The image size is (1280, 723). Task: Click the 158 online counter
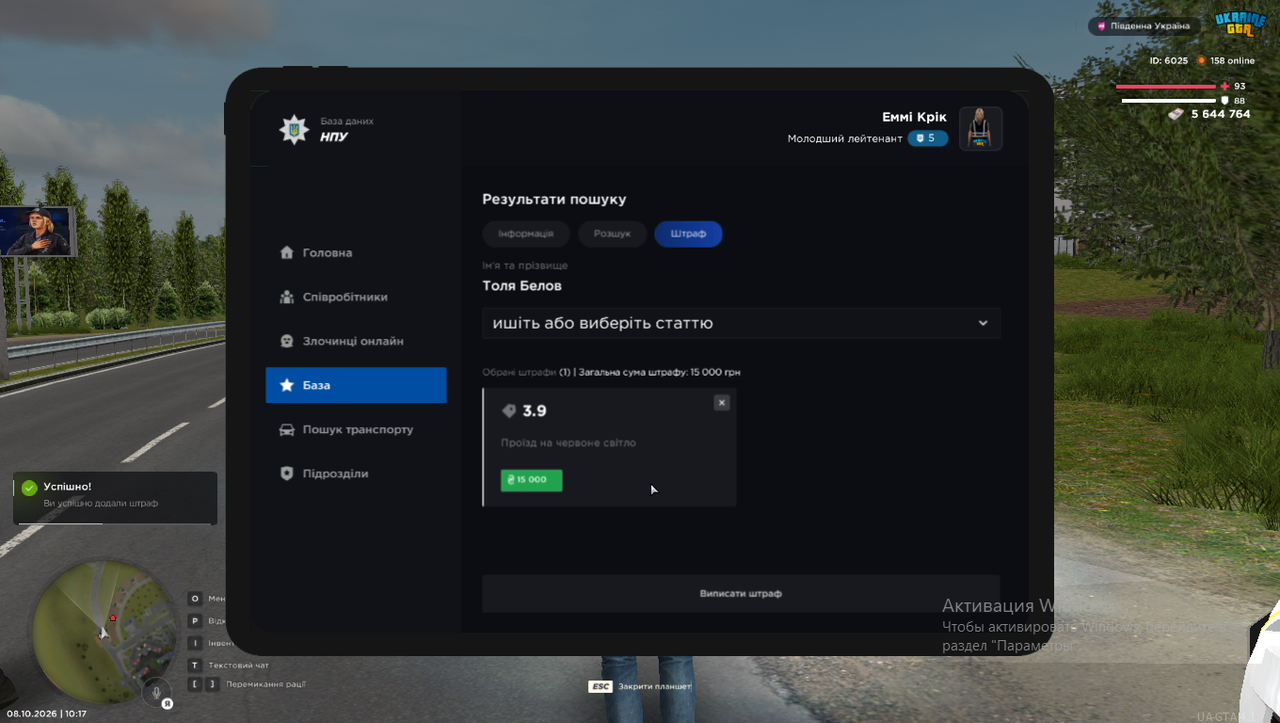[x=1225, y=61]
